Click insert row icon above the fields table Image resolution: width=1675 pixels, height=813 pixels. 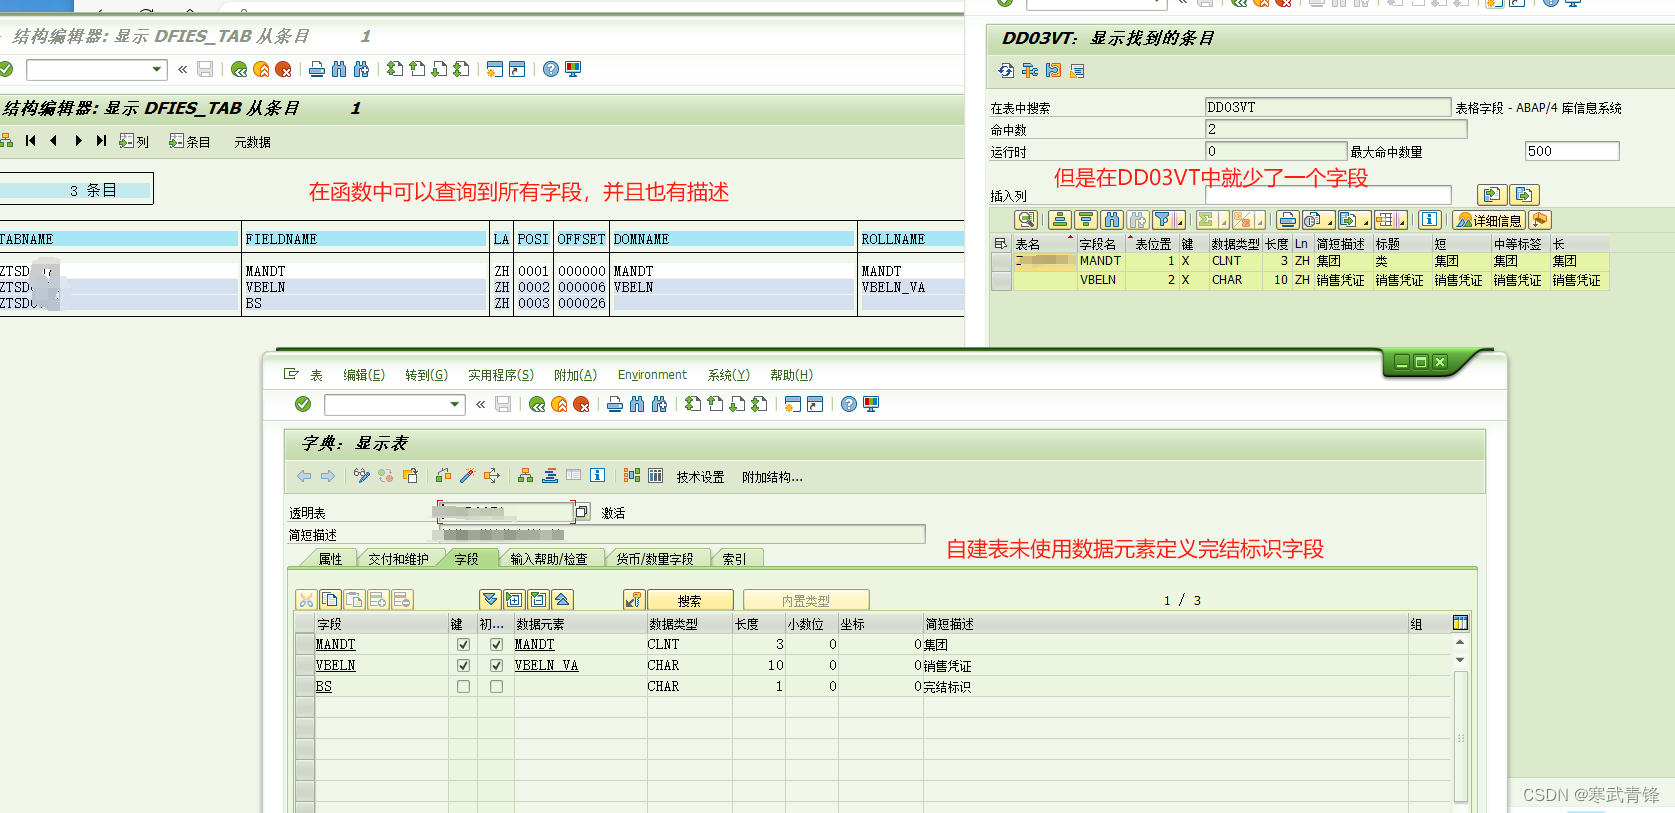click(x=378, y=600)
